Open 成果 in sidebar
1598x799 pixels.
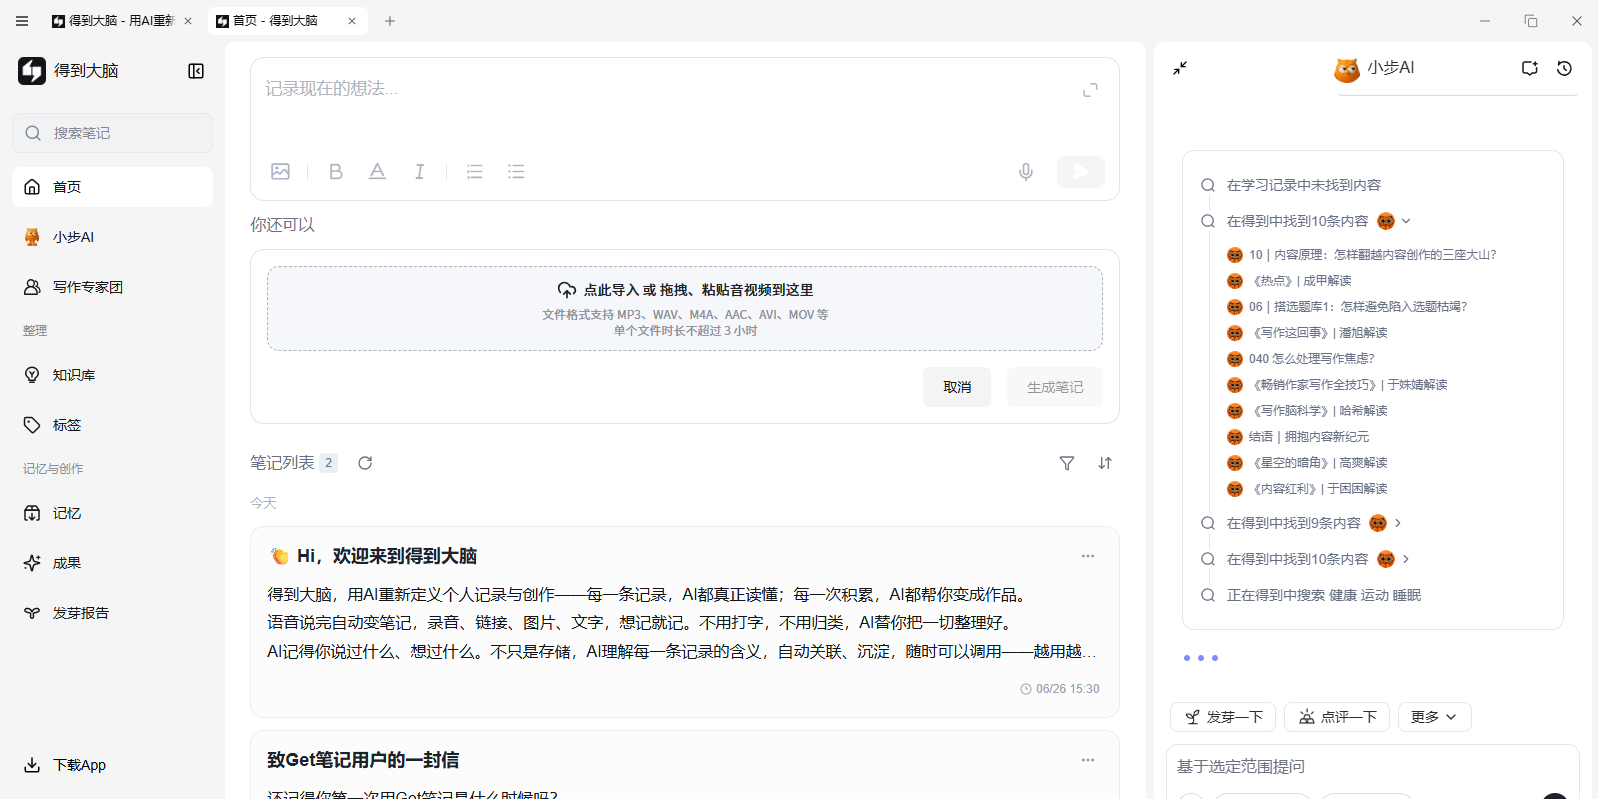[x=112, y=563]
